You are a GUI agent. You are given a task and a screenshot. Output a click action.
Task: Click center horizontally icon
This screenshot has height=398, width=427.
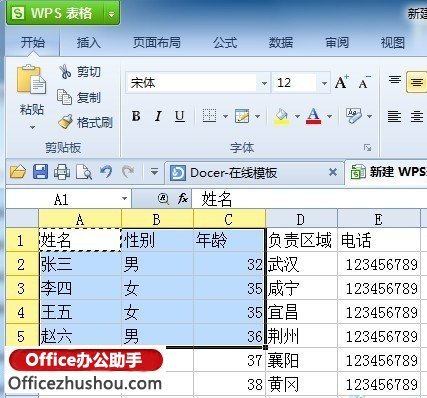coord(417,116)
